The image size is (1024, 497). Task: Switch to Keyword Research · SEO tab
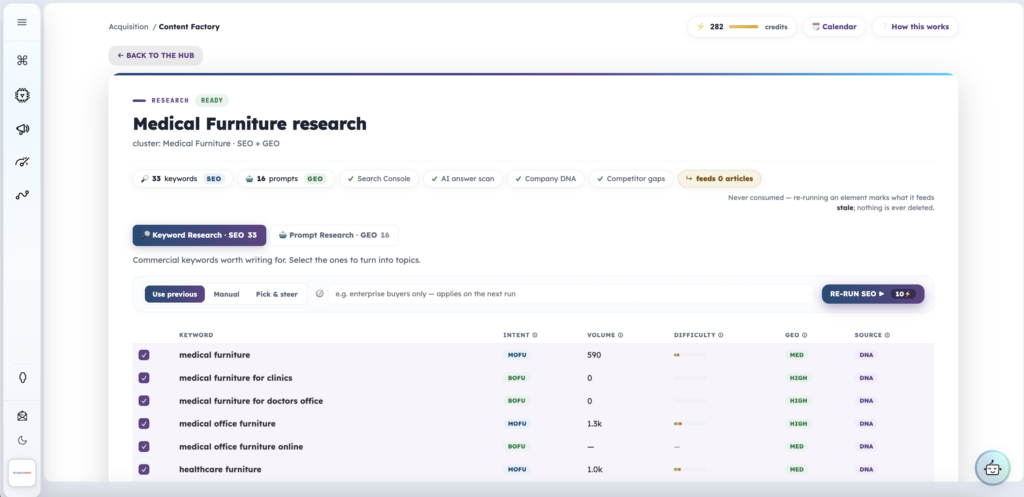199,235
